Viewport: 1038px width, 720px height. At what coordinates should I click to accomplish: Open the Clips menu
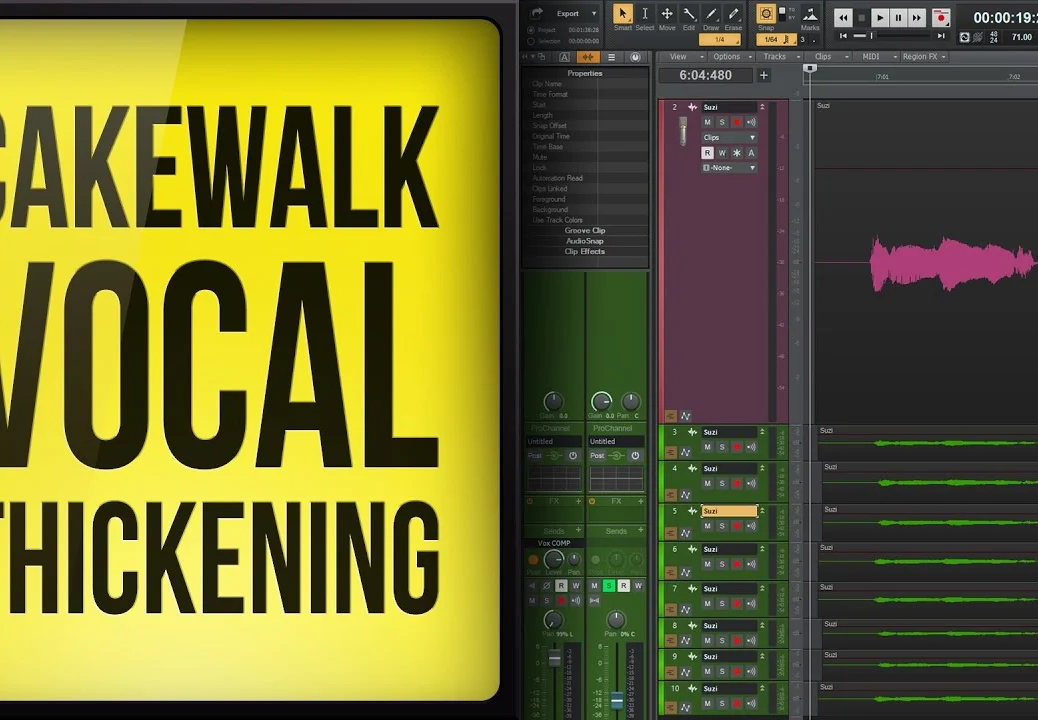click(x=829, y=57)
